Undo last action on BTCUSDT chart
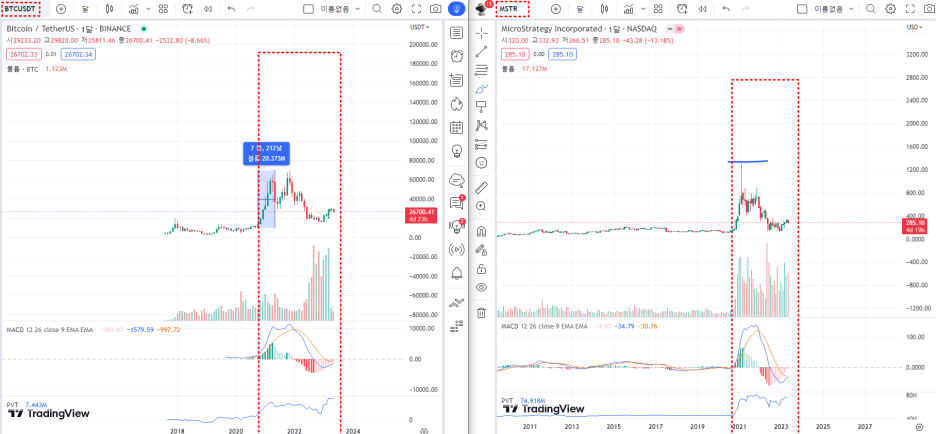 232,9
